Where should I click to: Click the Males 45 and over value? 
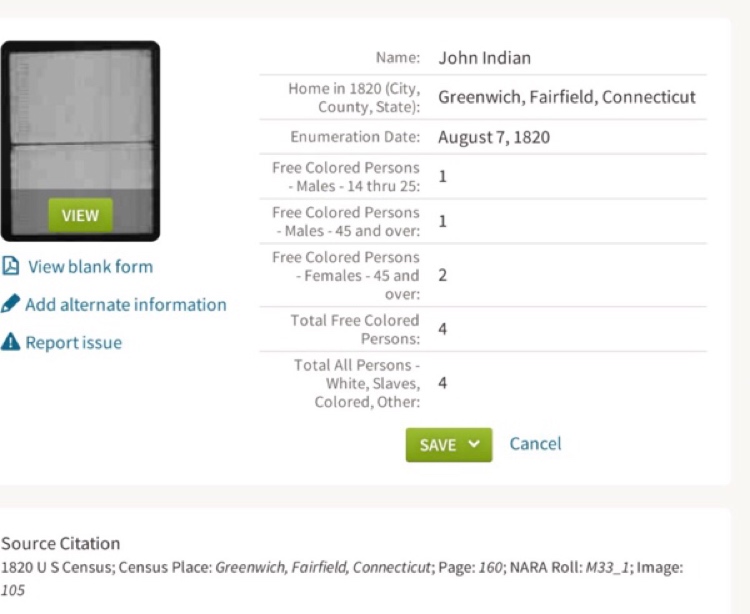[443, 221]
